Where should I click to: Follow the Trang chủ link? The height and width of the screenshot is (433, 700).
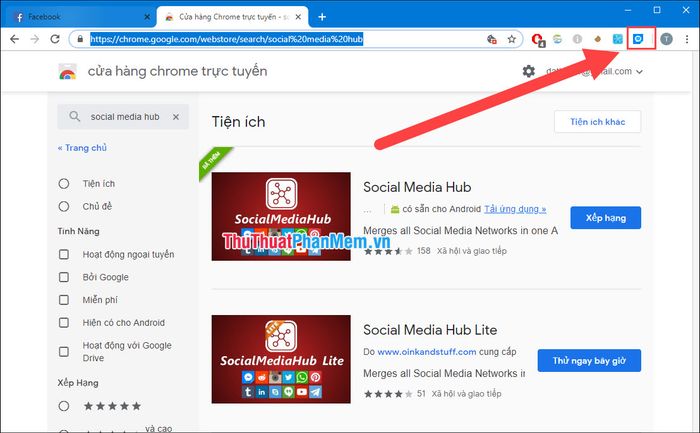pos(82,148)
